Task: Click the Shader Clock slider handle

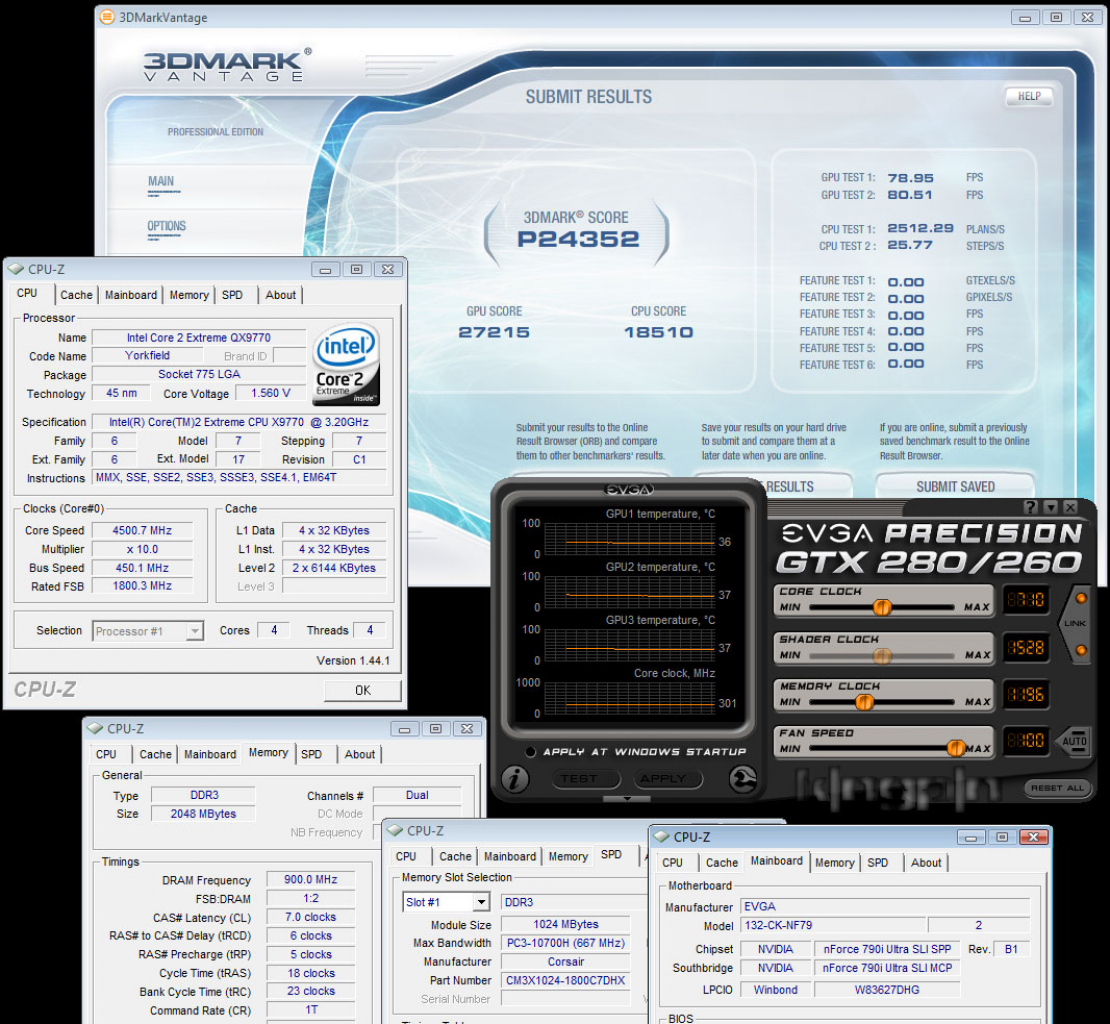Action: (x=882, y=655)
